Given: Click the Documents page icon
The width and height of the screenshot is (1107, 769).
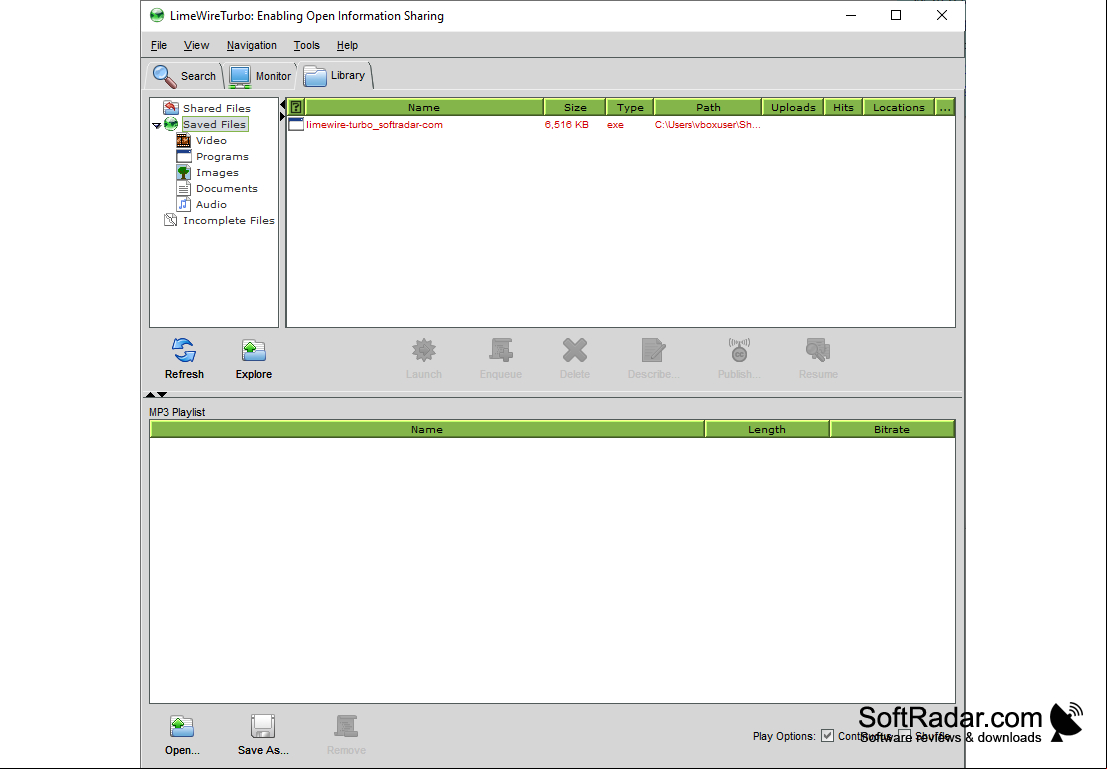Looking at the screenshot, I should tap(184, 189).
